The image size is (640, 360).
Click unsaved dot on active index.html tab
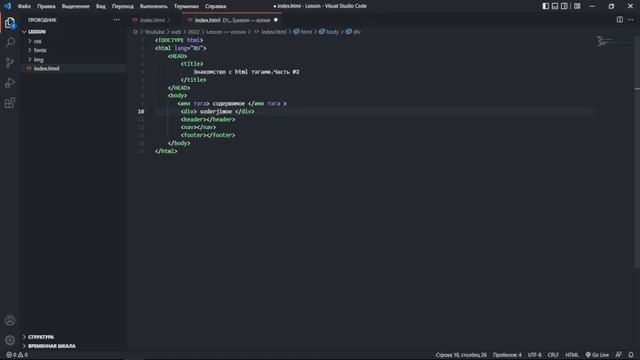point(276,20)
